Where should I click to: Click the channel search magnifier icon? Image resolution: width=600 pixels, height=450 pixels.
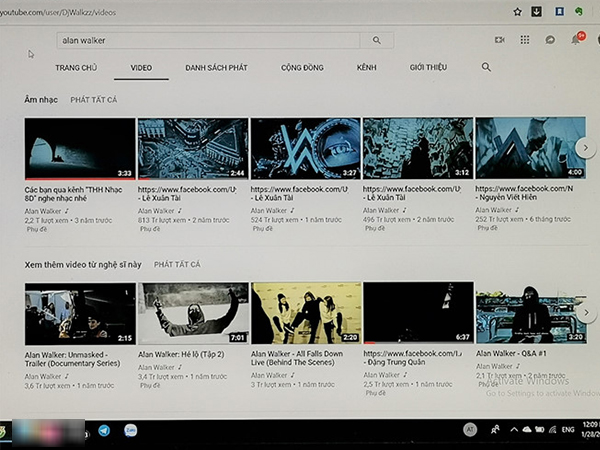(x=486, y=67)
